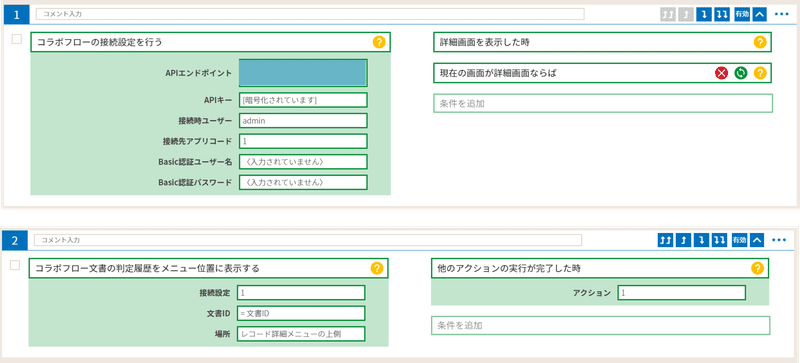Select the 現在の画面が詳細画面ならば condition text

pyautogui.click(x=497, y=73)
